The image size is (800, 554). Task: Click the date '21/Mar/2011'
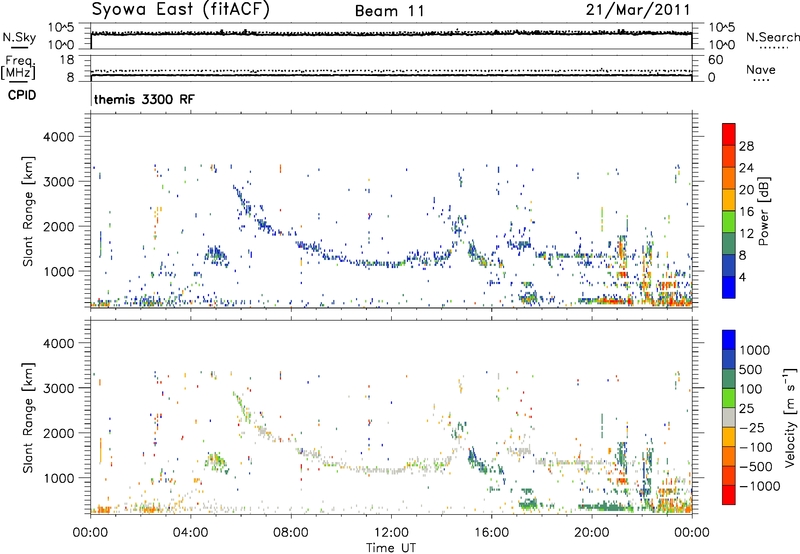click(x=638, y=10)
